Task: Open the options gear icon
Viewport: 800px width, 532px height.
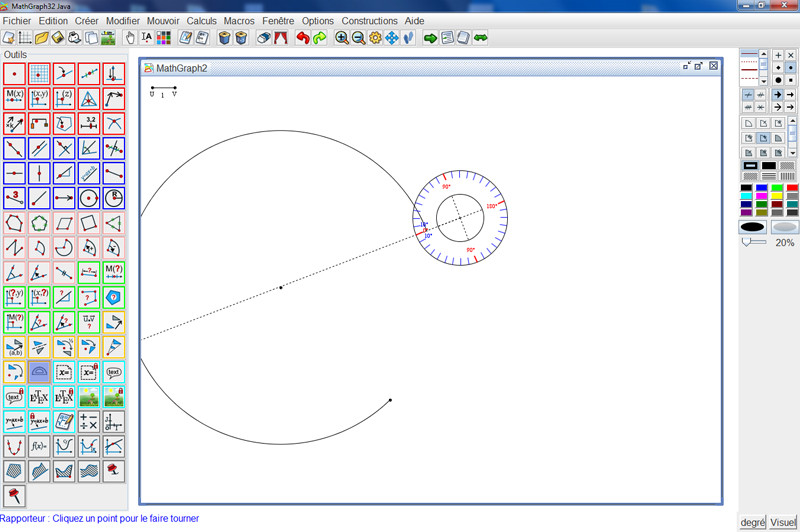Action: 375,38
